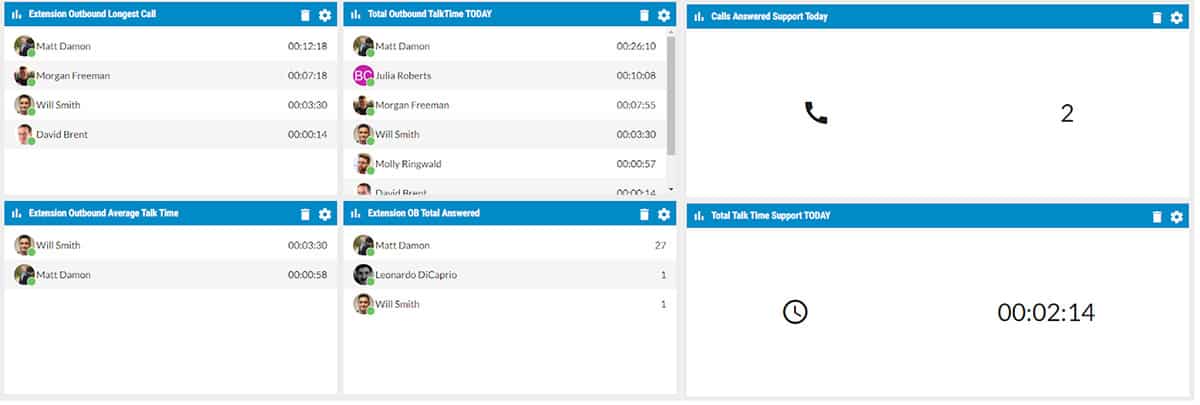Image resolution: width=1200 pixels, height=405 pixels.
Task: Delete the Calls Answered Support Today widget
Action: click(1157, 17)
